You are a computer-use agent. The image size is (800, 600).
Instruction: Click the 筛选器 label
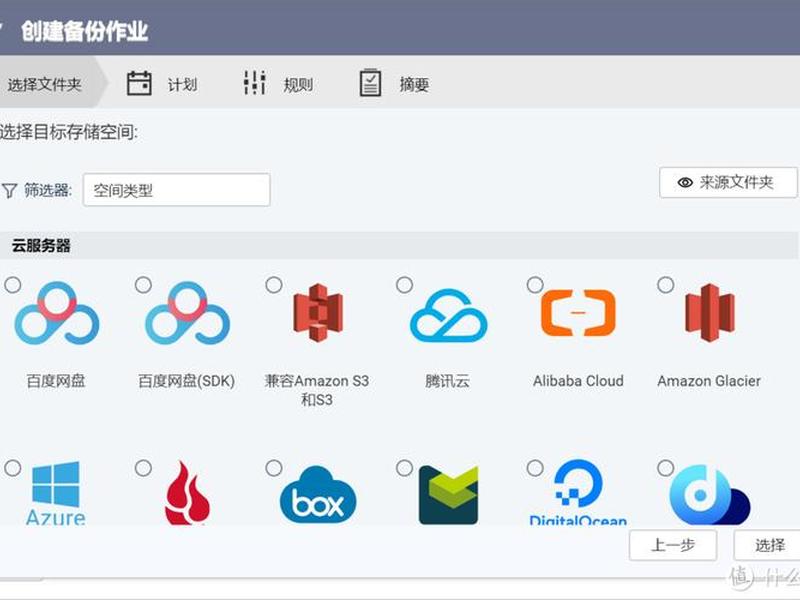pos(48,190)
